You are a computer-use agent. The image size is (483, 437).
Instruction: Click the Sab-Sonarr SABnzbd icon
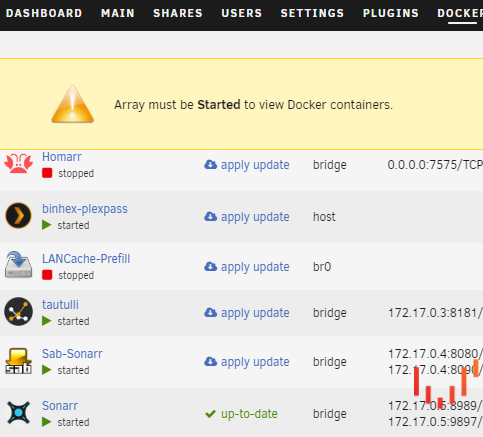coord(18,361)
